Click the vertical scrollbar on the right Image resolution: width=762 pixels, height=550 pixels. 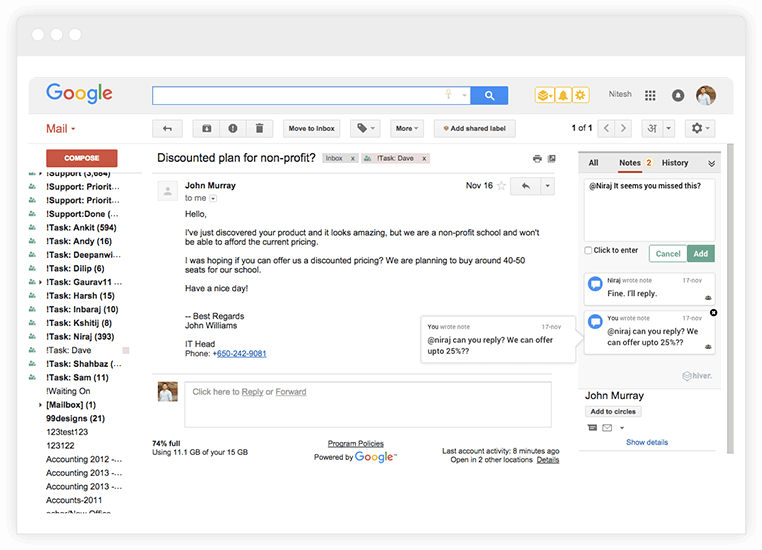click(x=730, y=298)
